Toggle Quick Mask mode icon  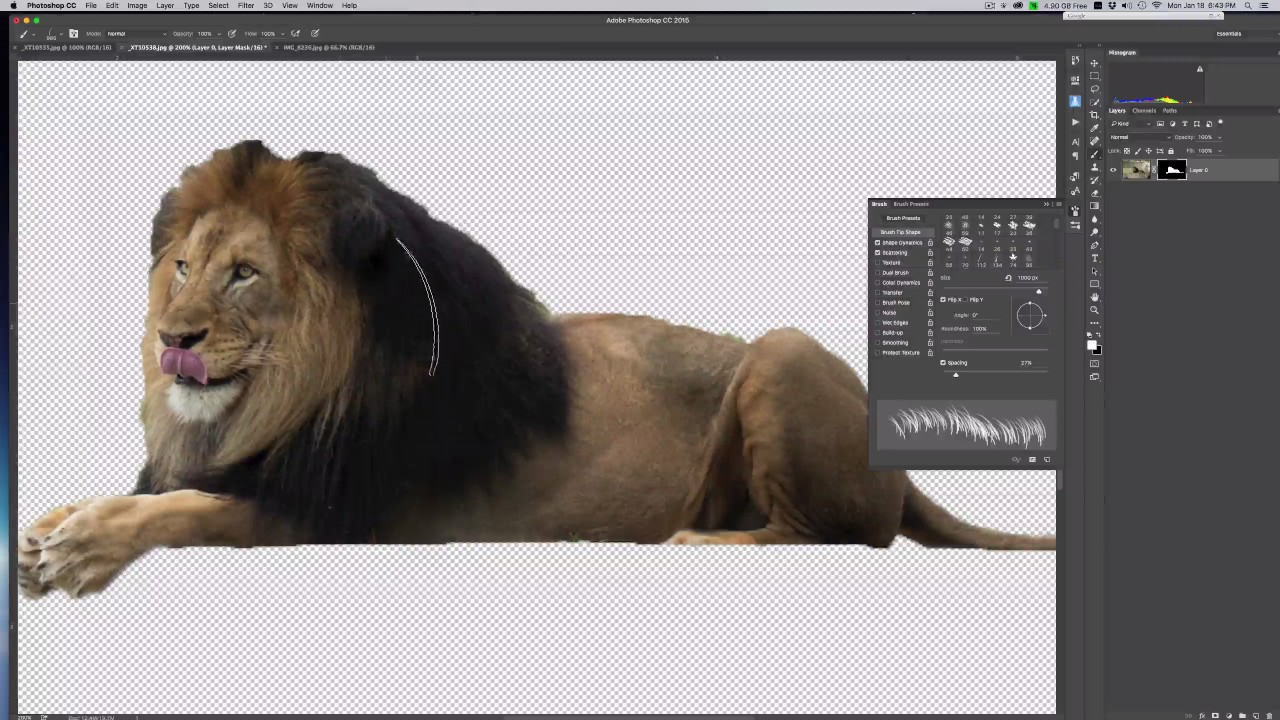(x=1094, y=364)
